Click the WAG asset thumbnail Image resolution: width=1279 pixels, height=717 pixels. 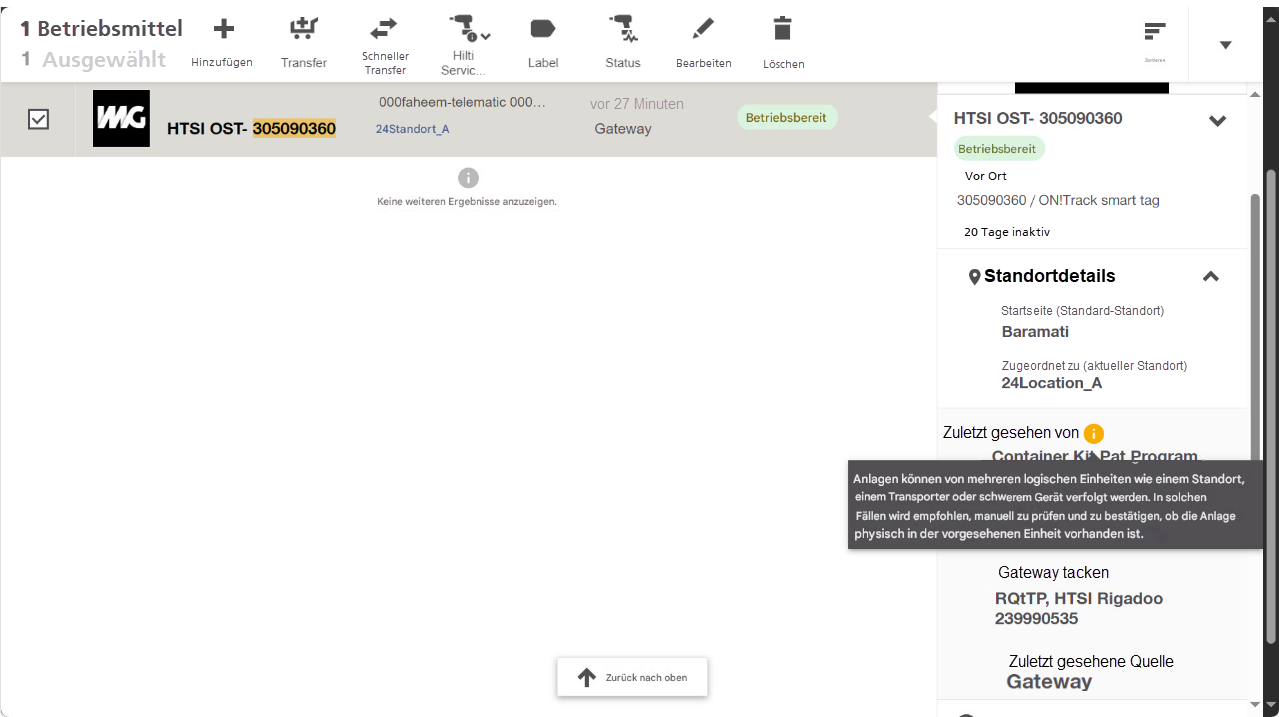coord(121,119)
